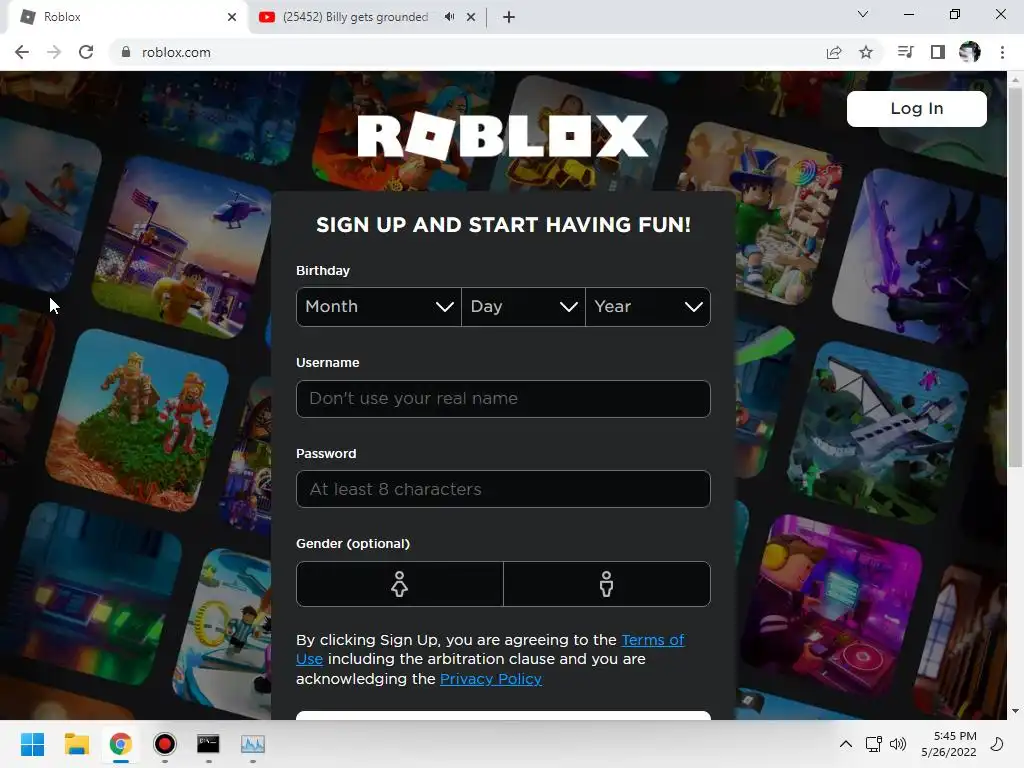Open a new browser tab
The height and width of the screenshot is (768, 1024).
[x=509, y=17]
